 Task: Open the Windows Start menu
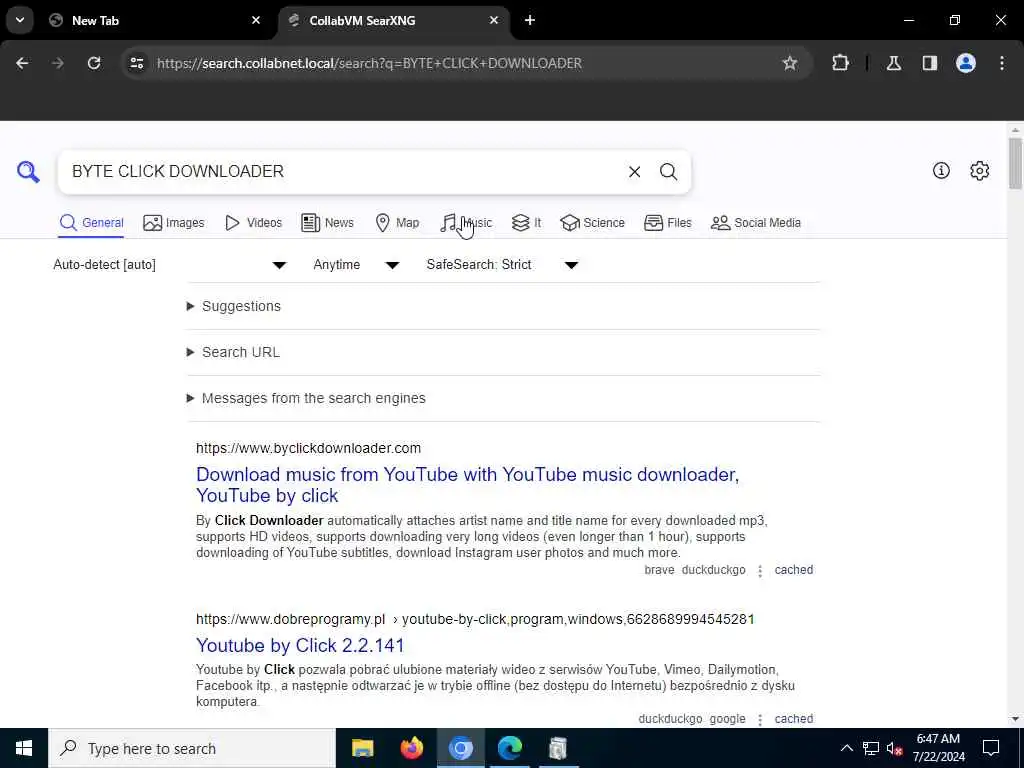24,748
